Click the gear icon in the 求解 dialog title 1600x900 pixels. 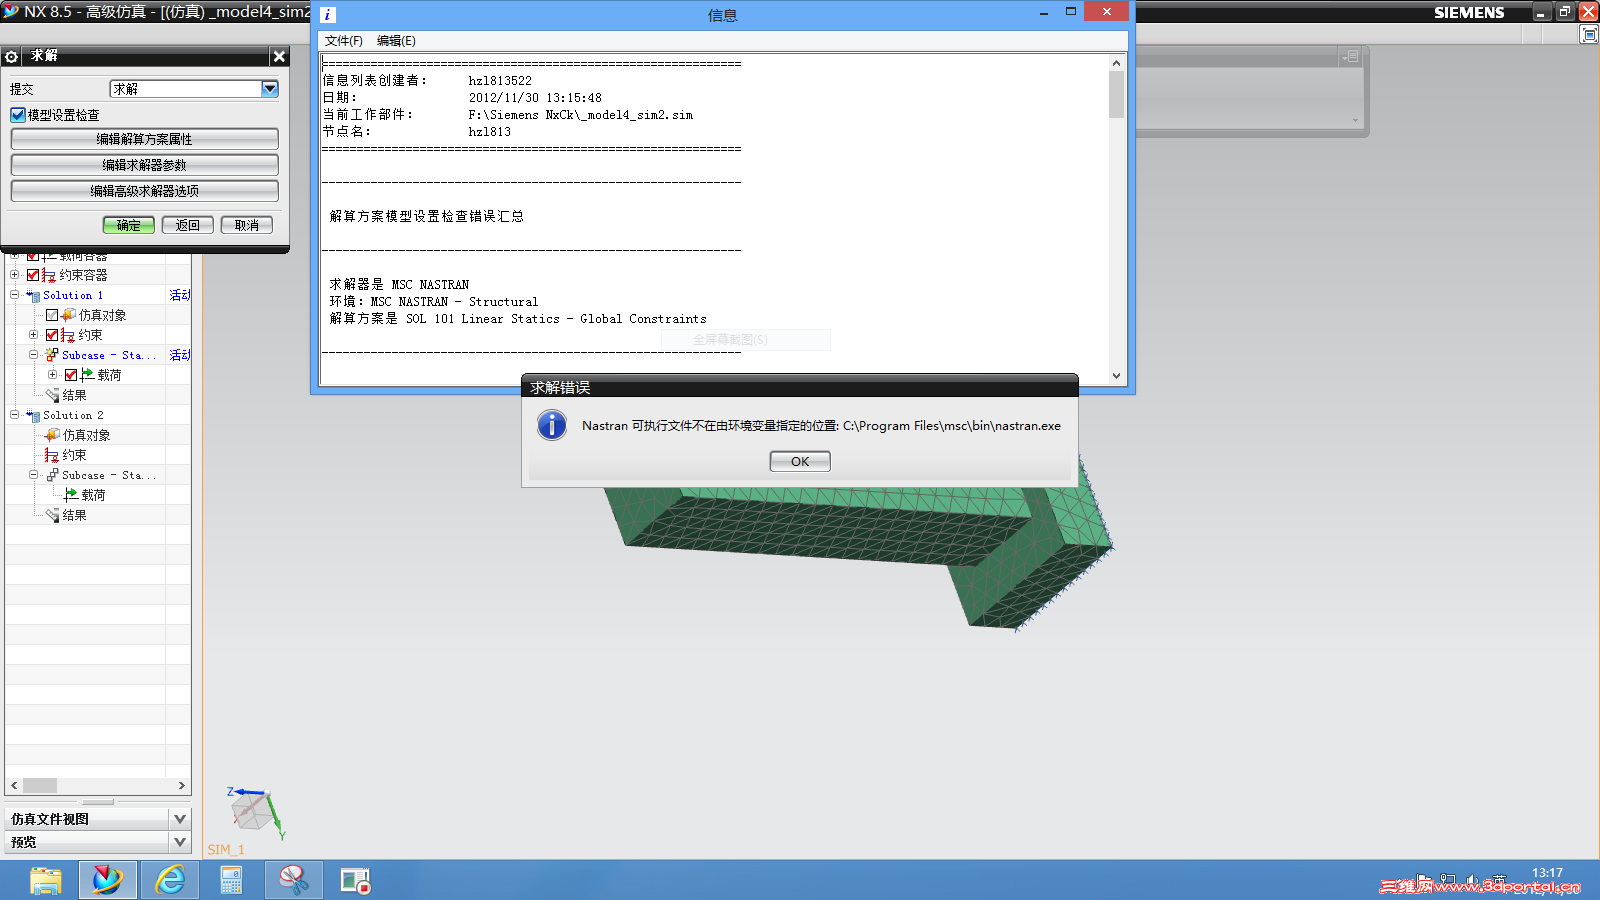click(x=11, y=57)
